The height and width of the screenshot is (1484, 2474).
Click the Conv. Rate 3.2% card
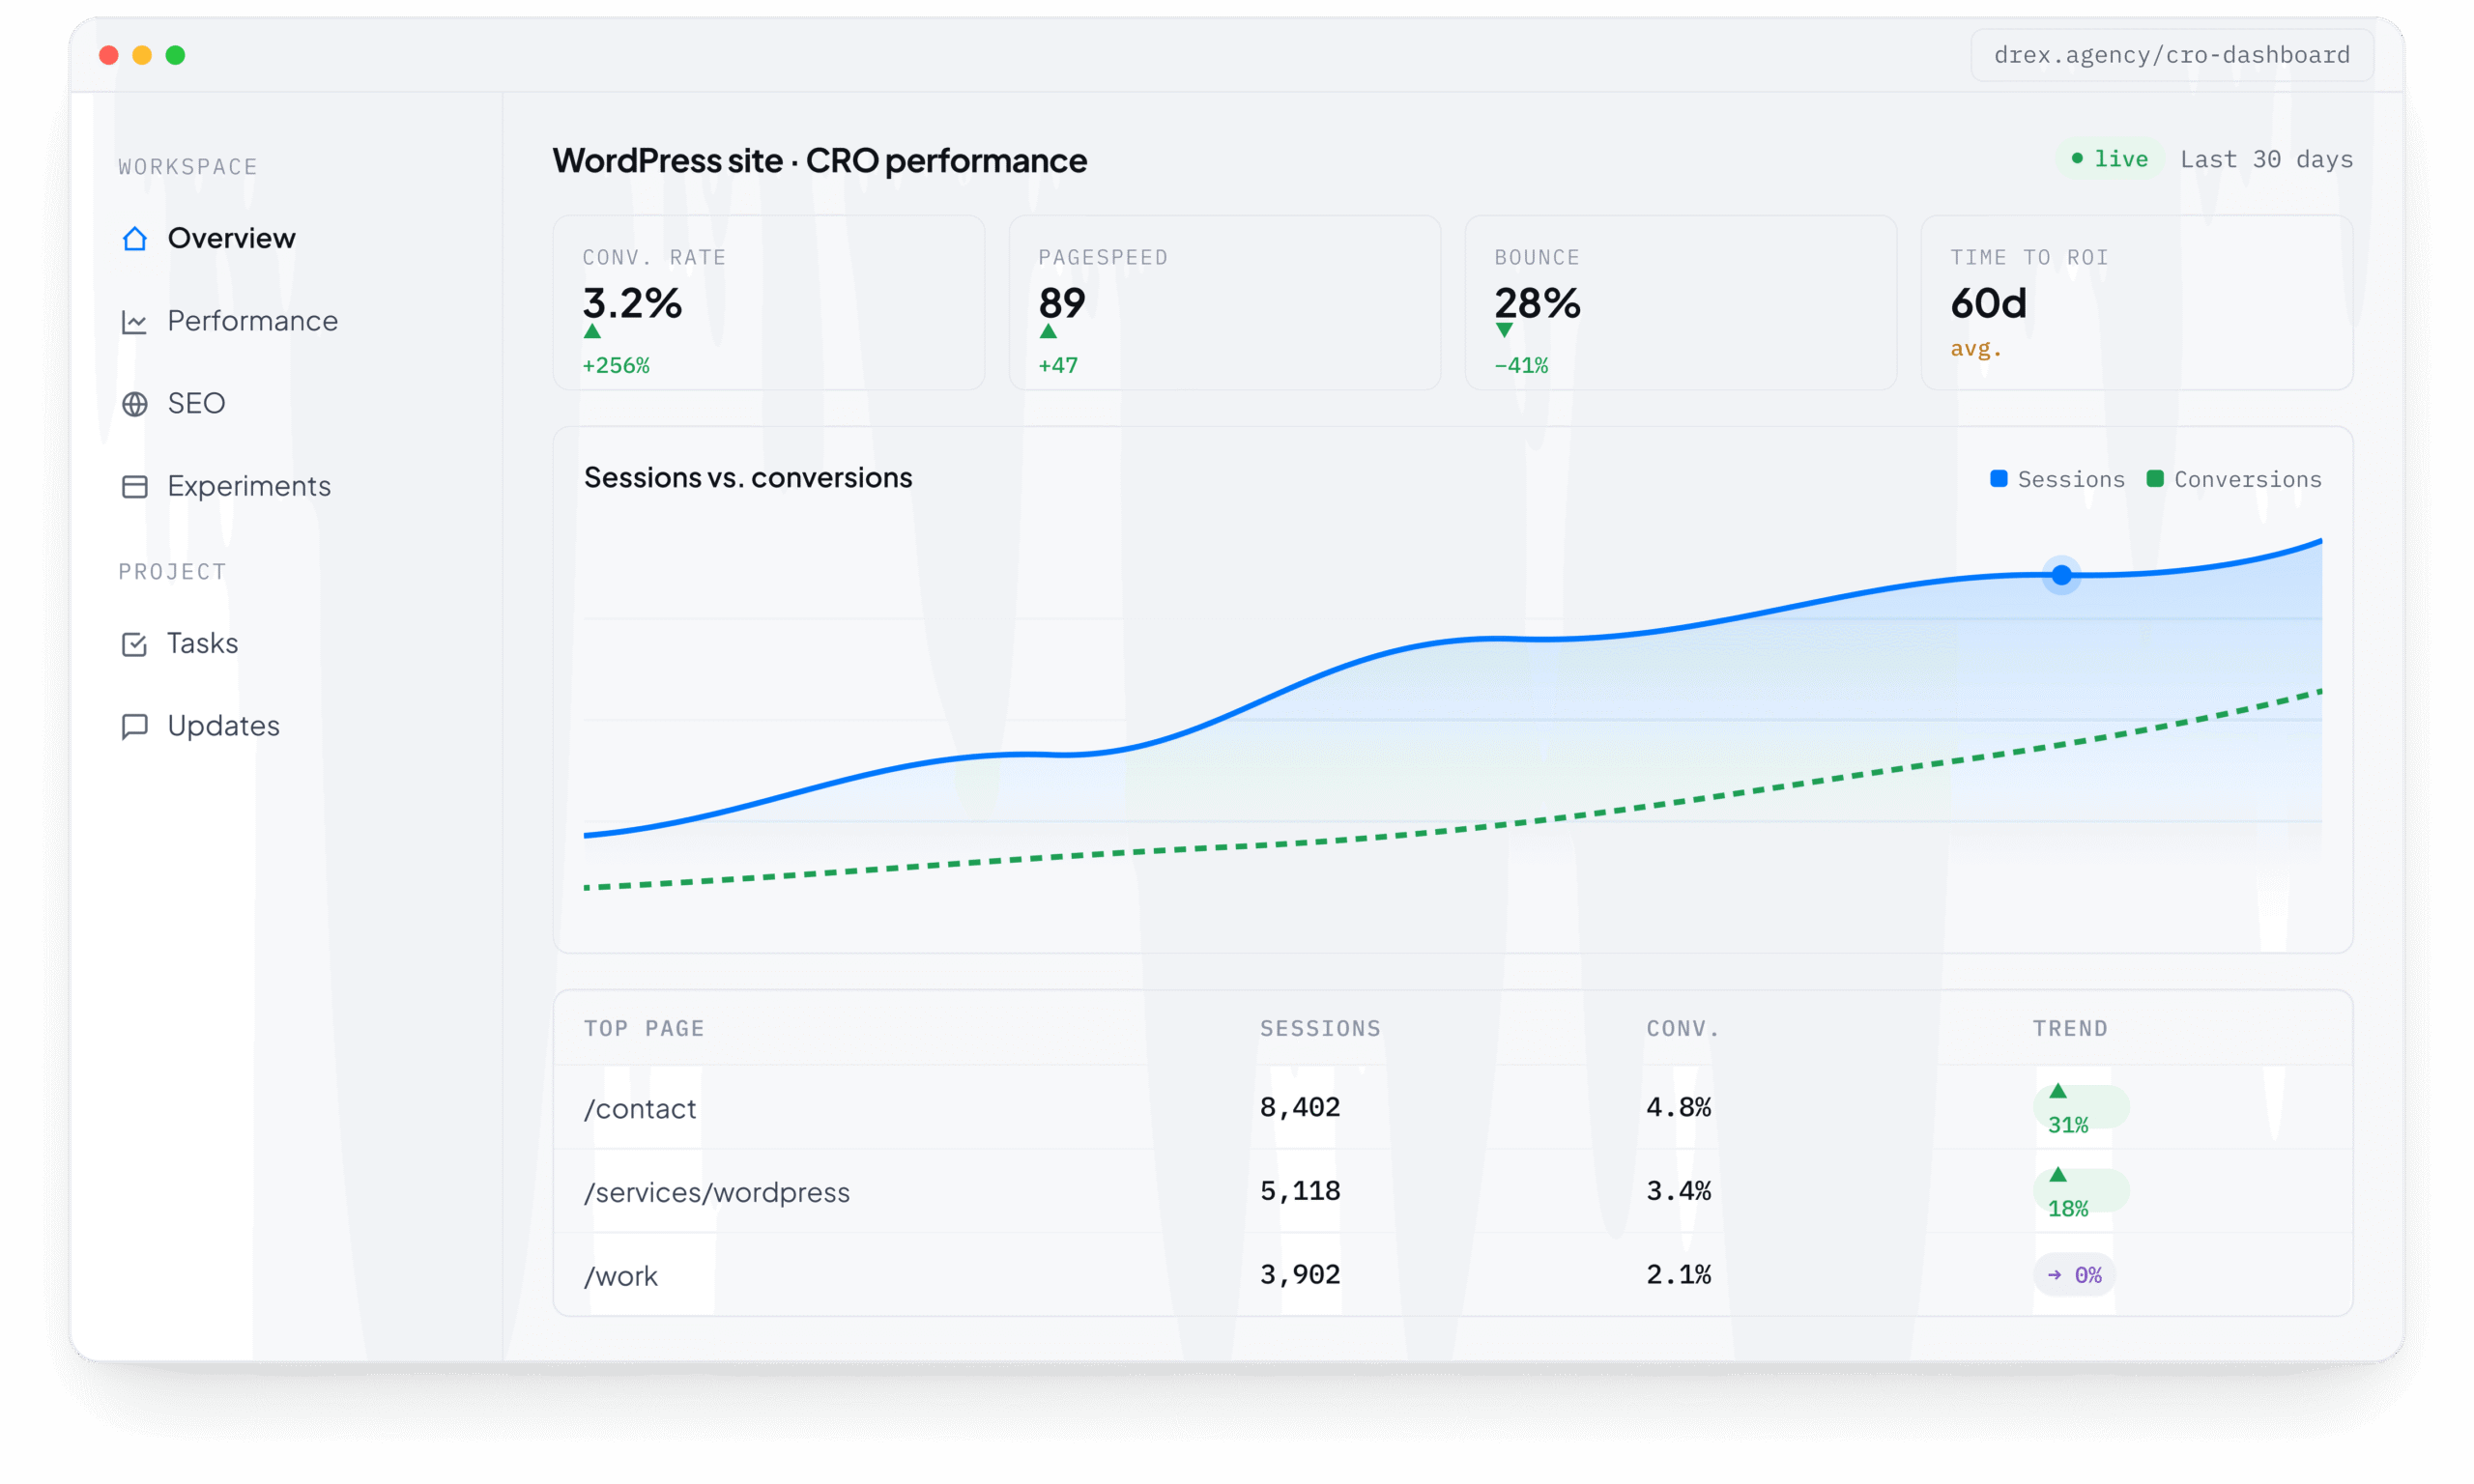coord(769,303)
